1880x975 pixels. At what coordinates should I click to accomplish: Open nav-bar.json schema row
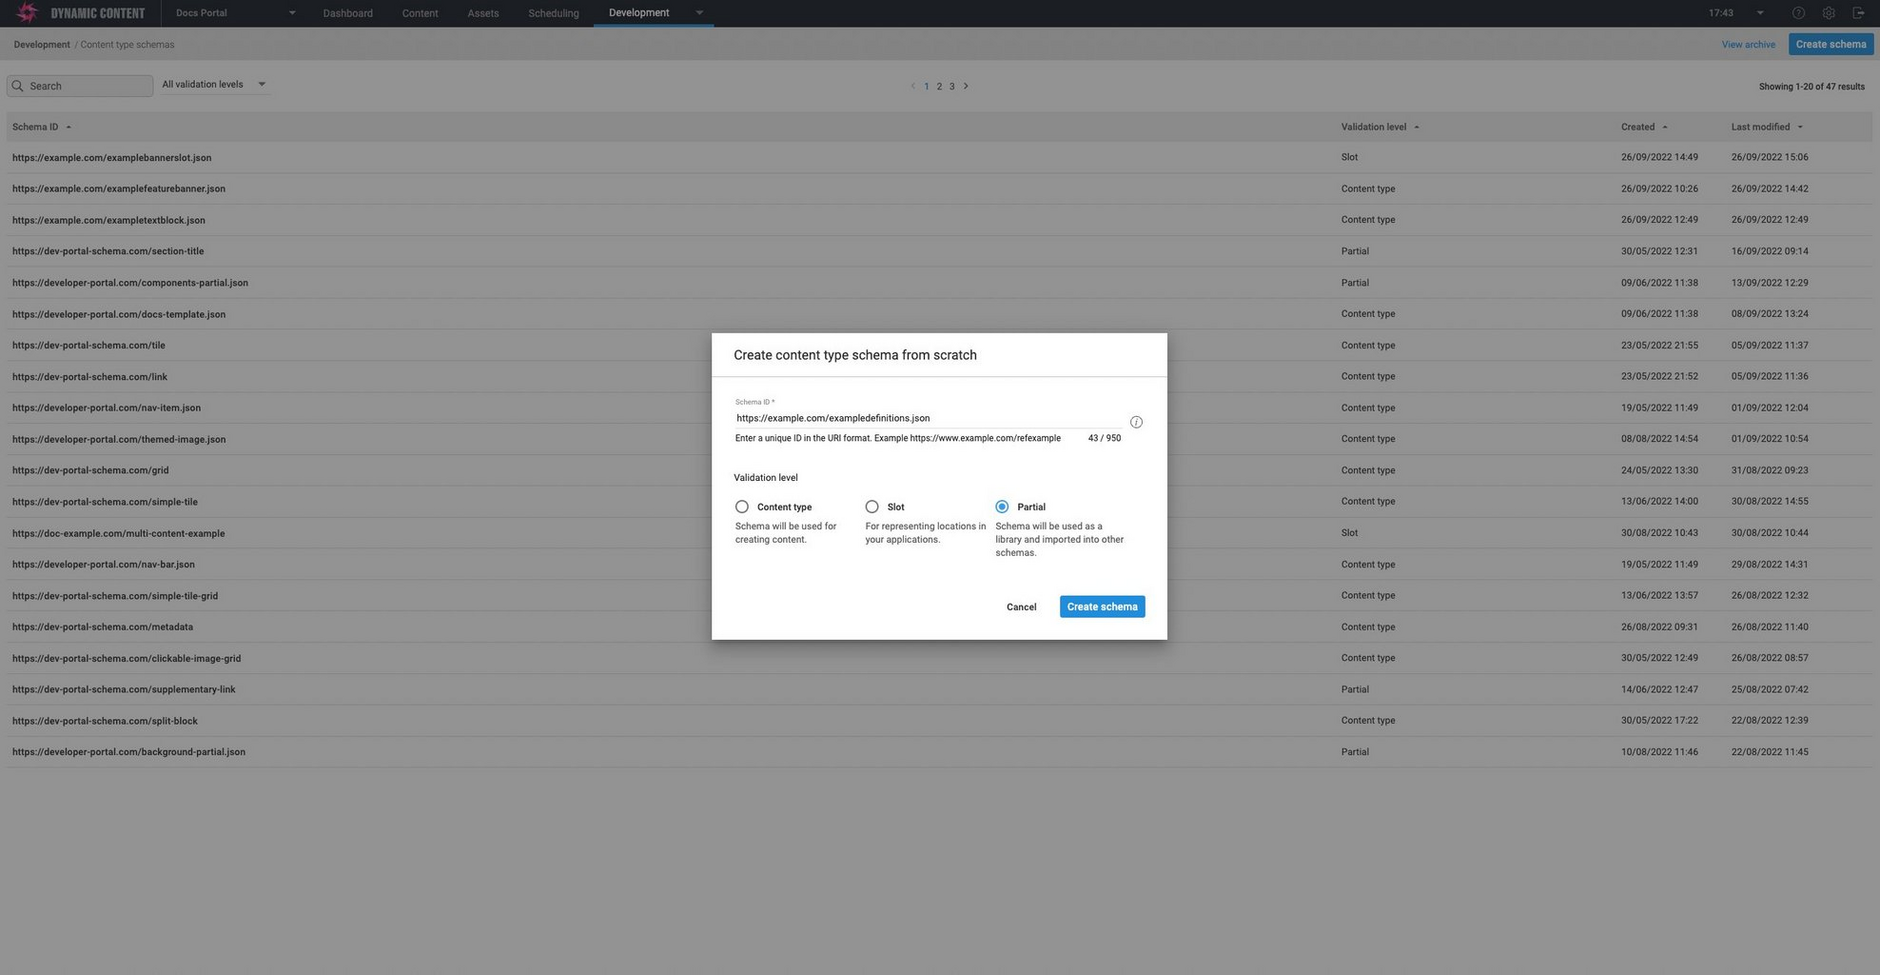coord(939,564)
